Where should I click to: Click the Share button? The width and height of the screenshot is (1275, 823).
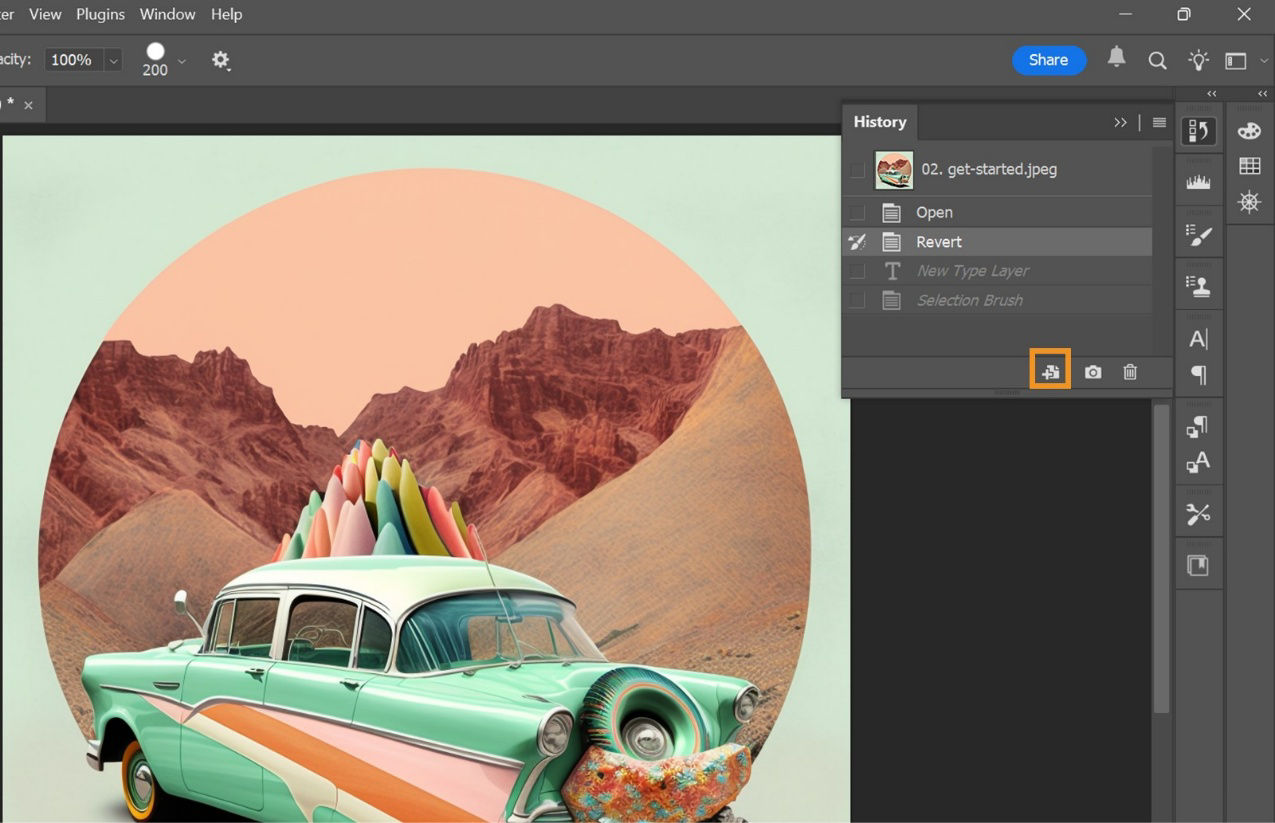tap(1048, 60)
